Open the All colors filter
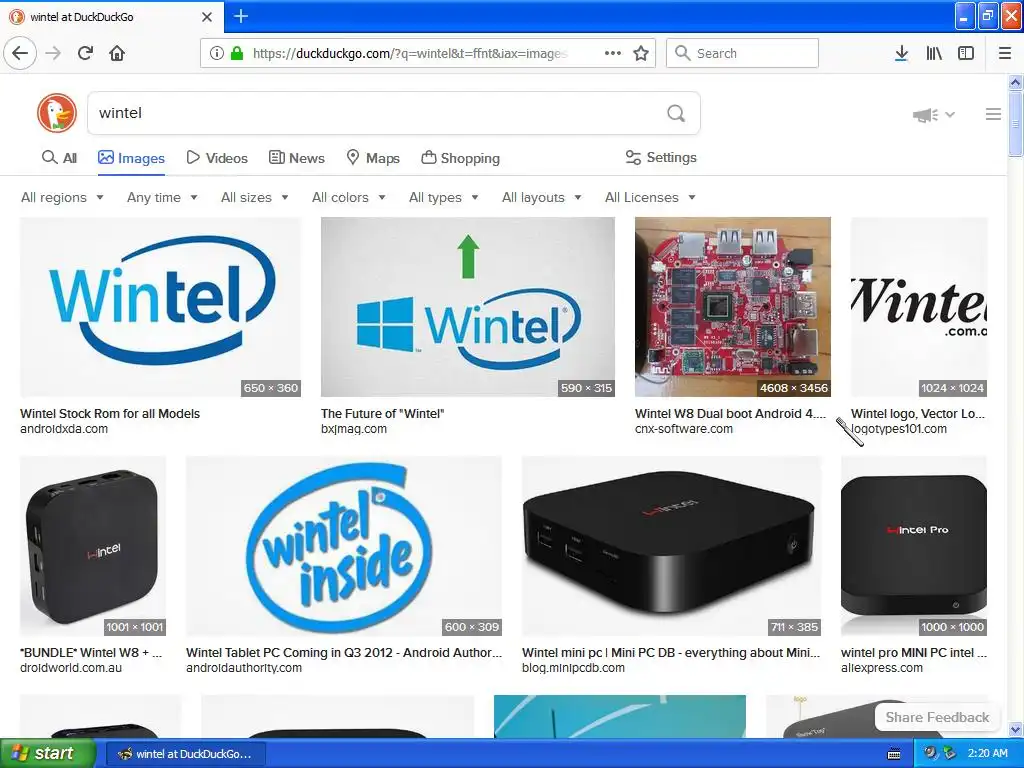 click(x=349, y=197)
